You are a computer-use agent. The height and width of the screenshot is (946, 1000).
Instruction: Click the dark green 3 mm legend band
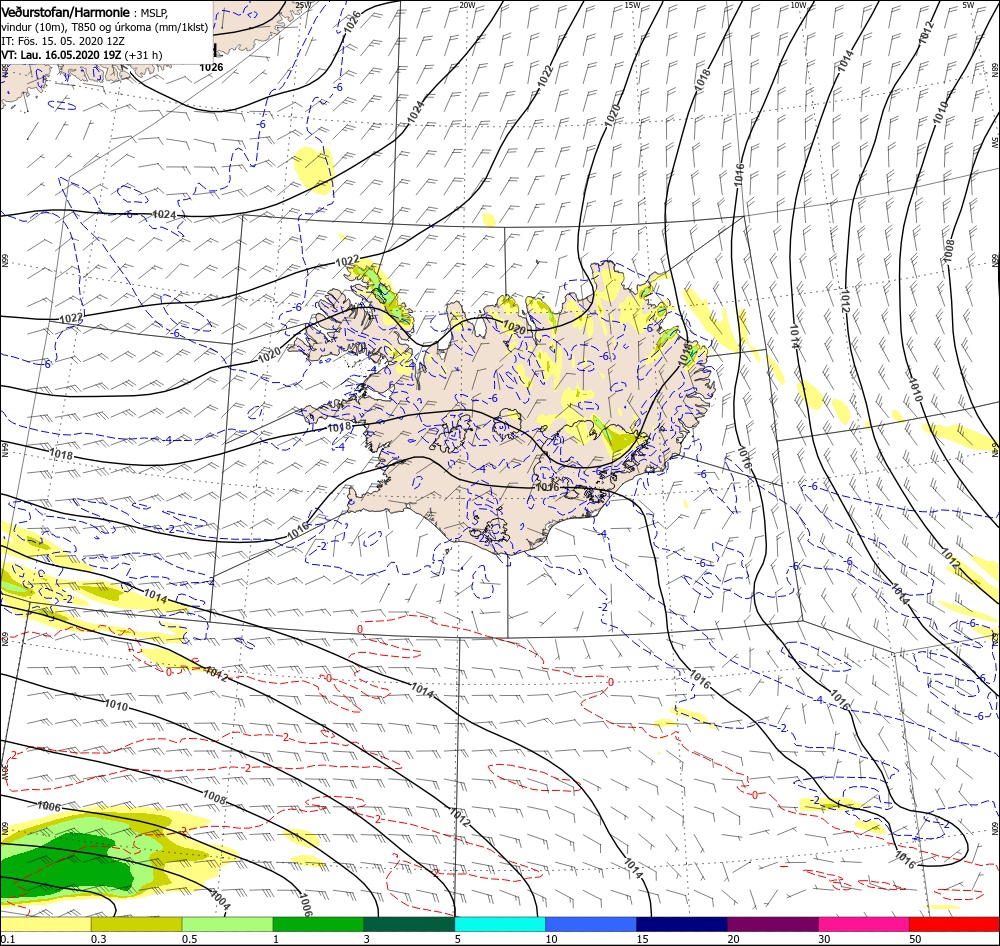point(409,924)
